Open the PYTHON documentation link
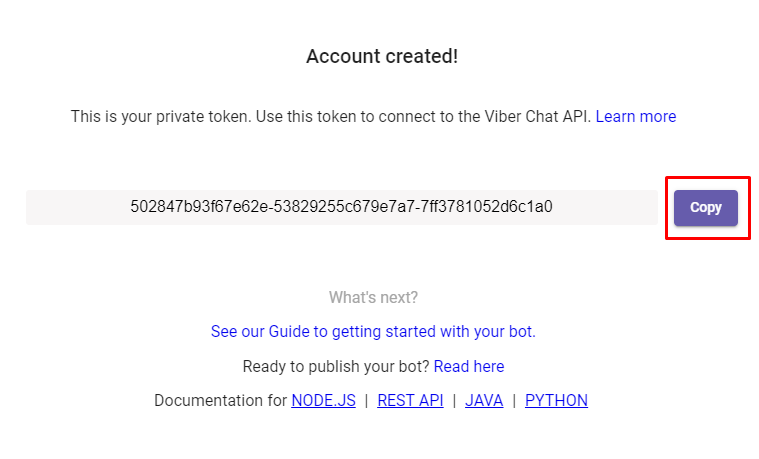 556,401
